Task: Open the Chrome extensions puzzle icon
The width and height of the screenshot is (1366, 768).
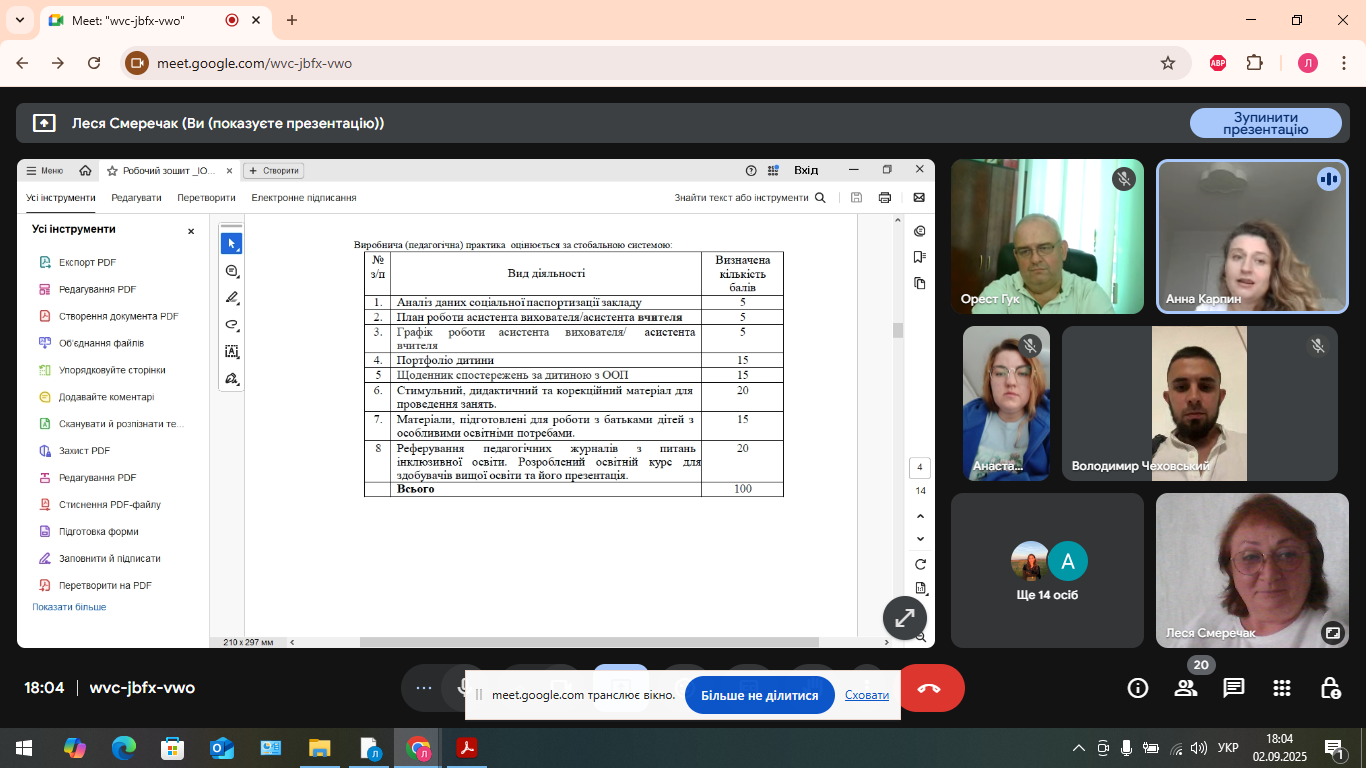Action: (x=1254, y=63)
